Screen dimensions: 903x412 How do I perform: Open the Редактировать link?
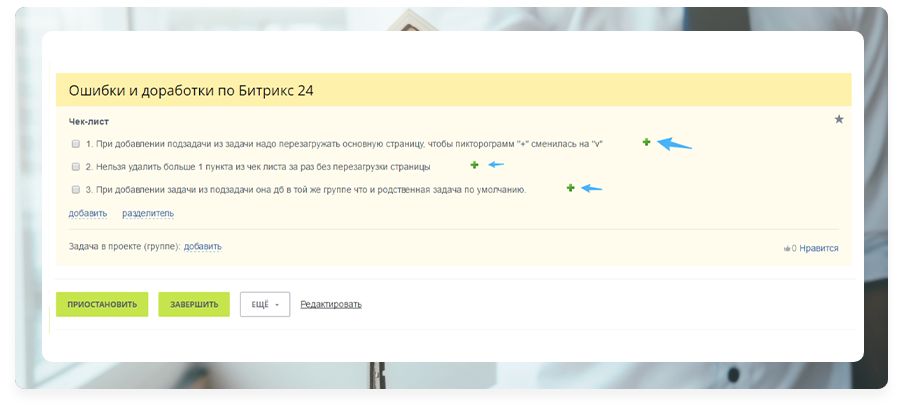pos(331,304)
